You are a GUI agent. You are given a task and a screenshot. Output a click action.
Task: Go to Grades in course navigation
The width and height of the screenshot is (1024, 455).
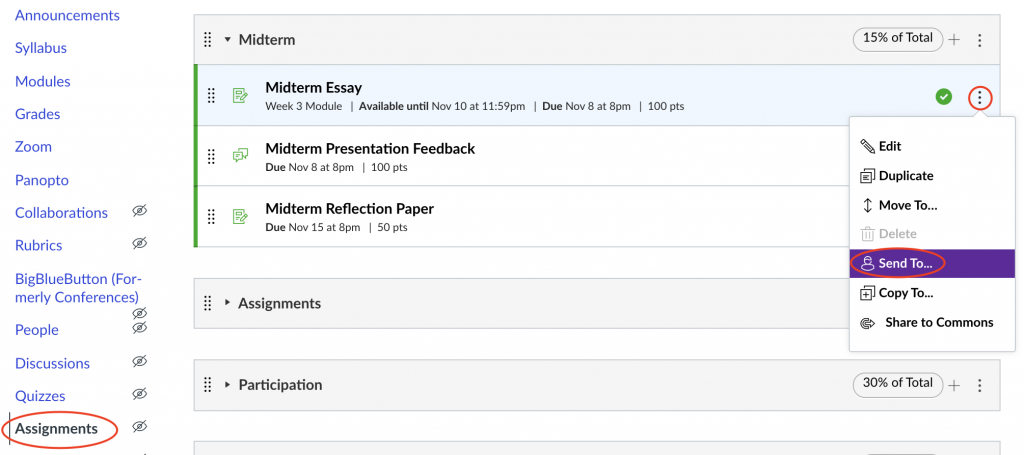click(x=38, y=114)
